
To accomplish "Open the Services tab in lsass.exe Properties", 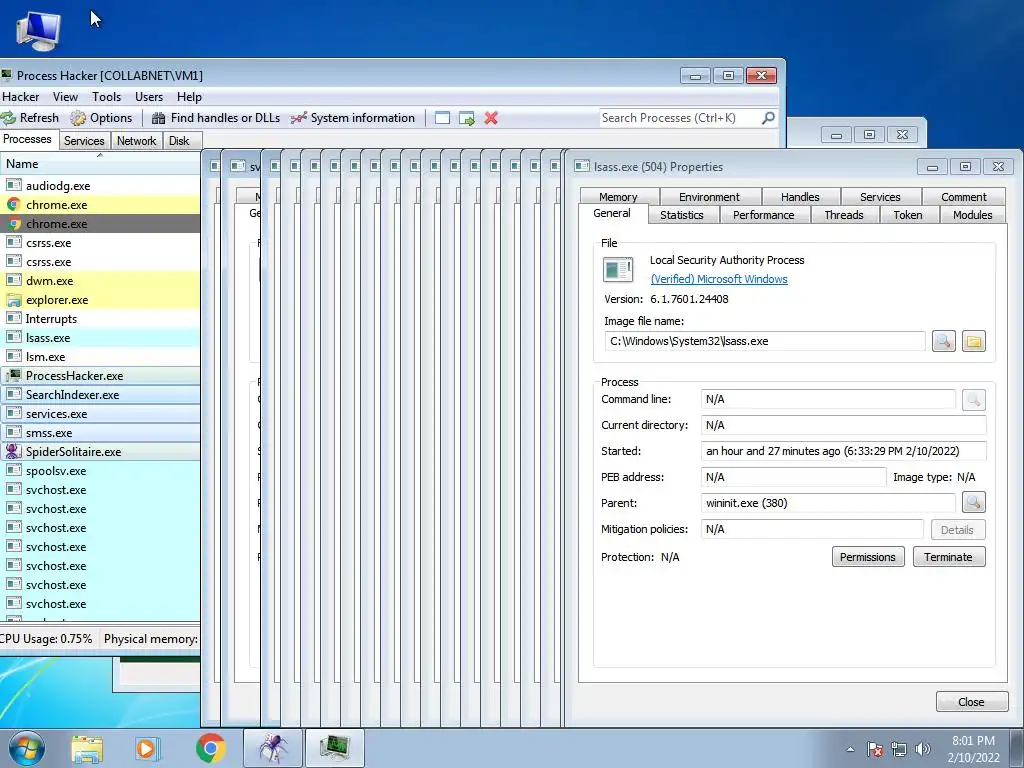I will [x=880, y=197].
